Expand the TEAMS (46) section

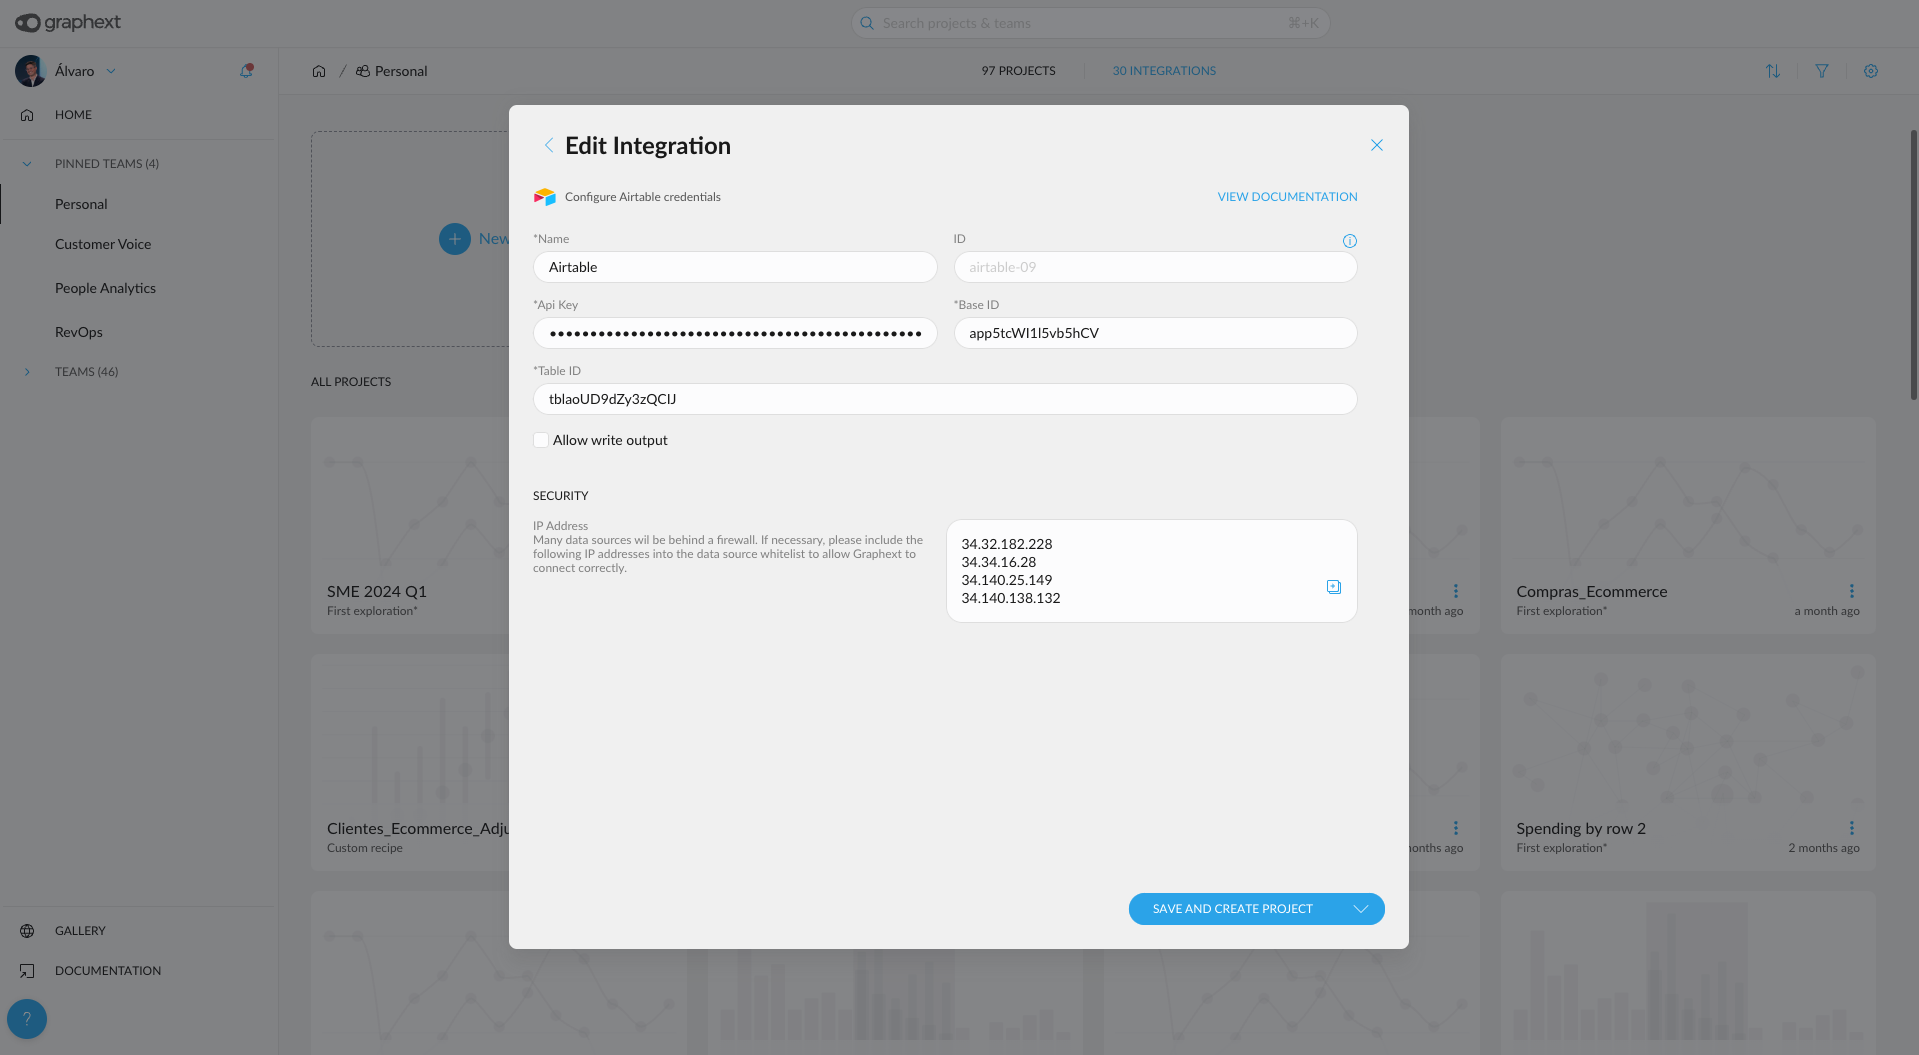click(x=27, y=372)
